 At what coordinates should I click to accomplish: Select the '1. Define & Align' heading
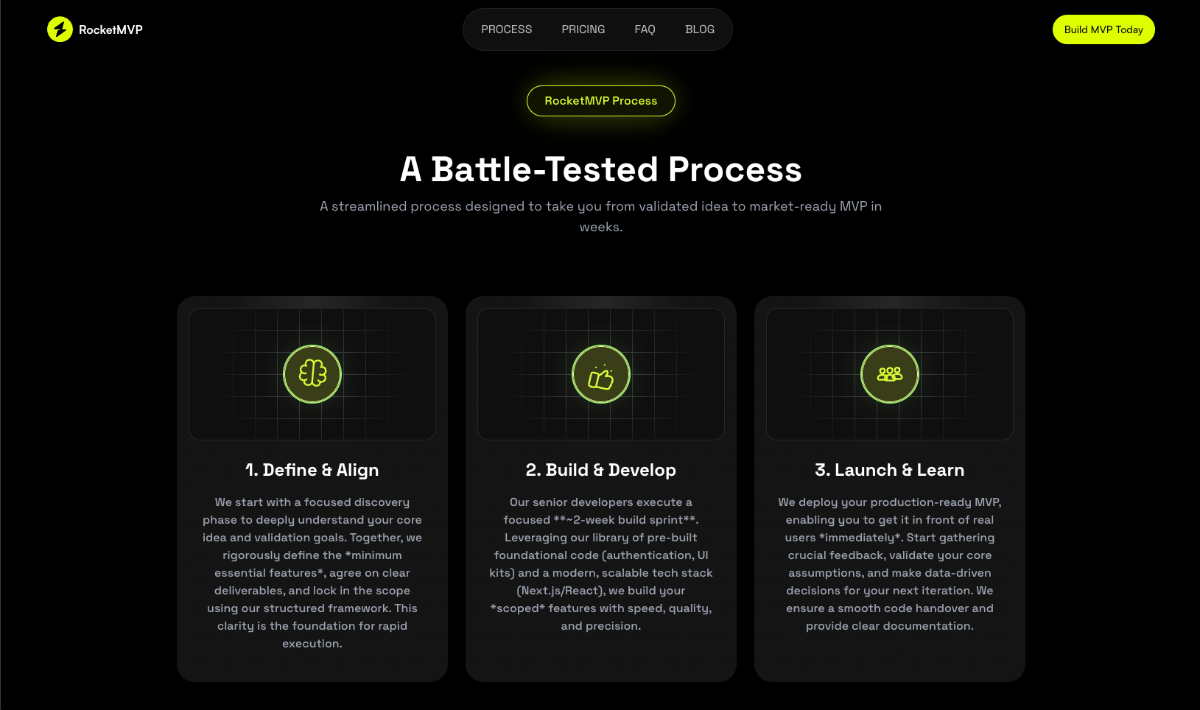[312, 470]
